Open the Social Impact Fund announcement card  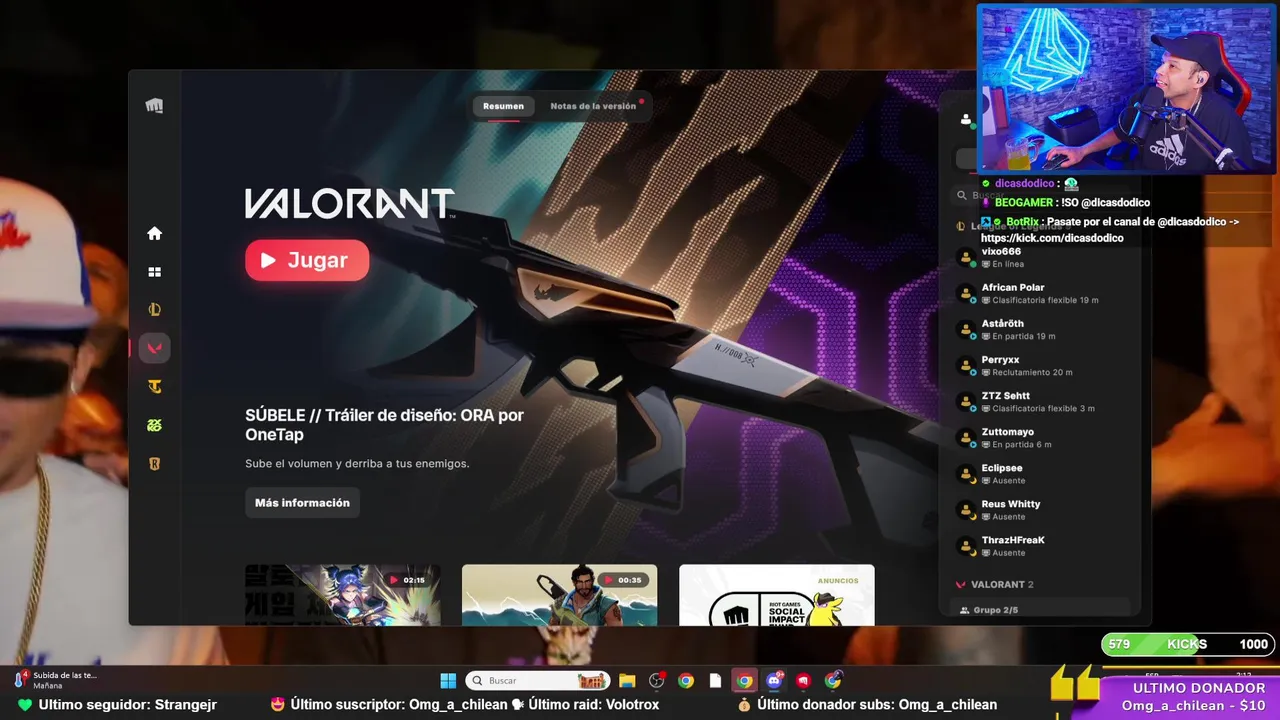coord(777,595)
